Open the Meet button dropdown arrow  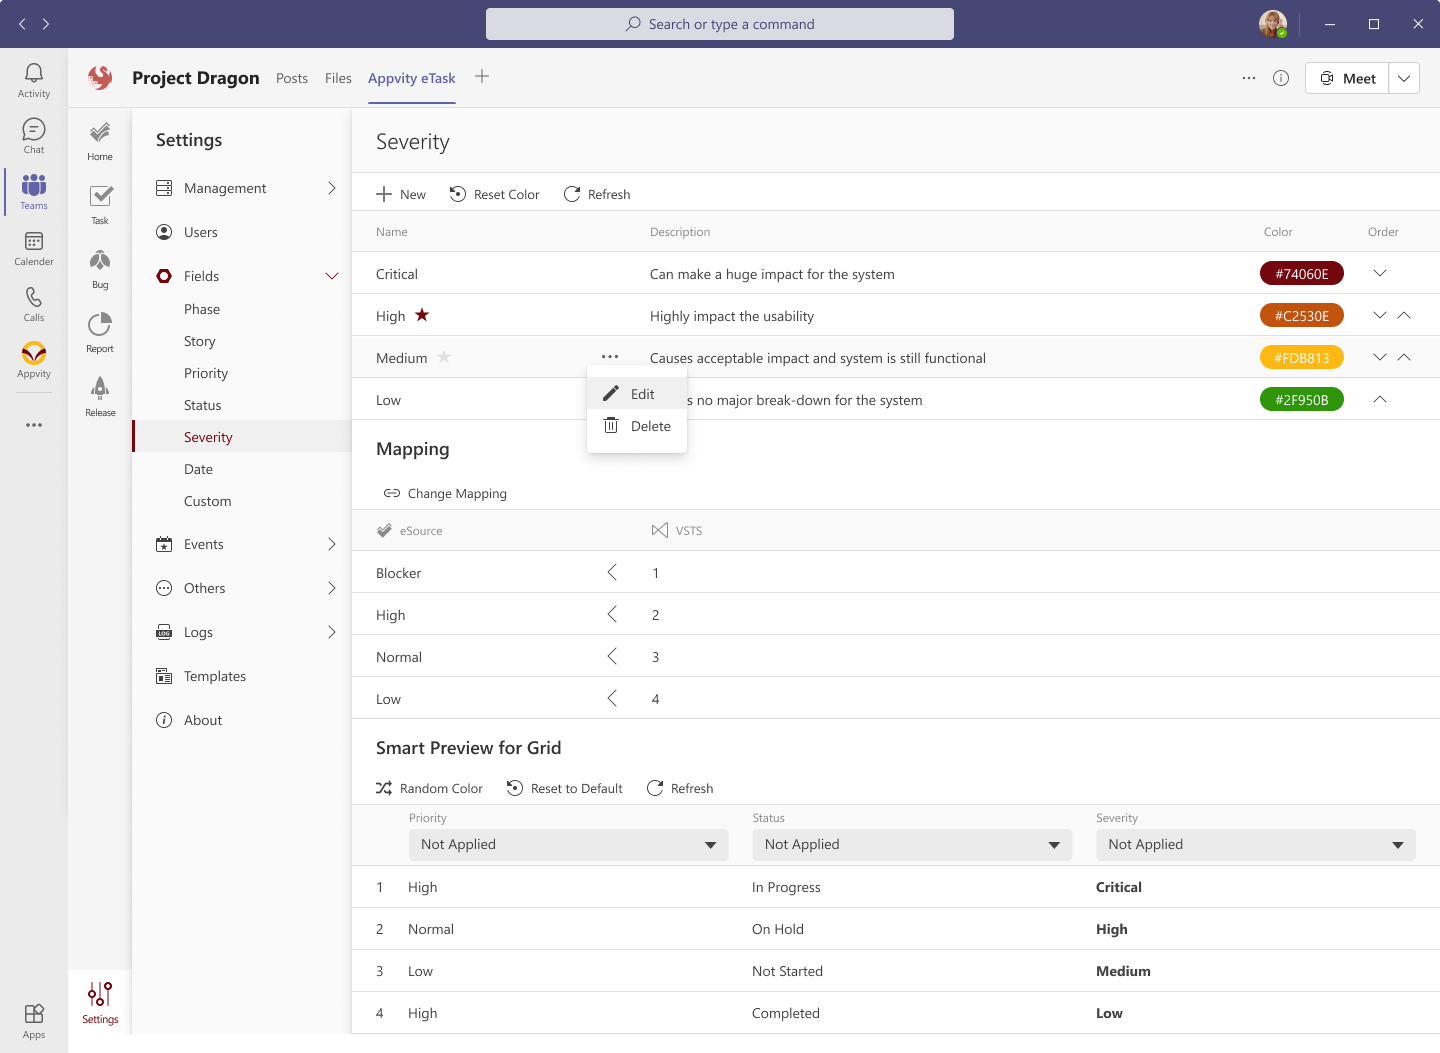[x=1404, y=78]
